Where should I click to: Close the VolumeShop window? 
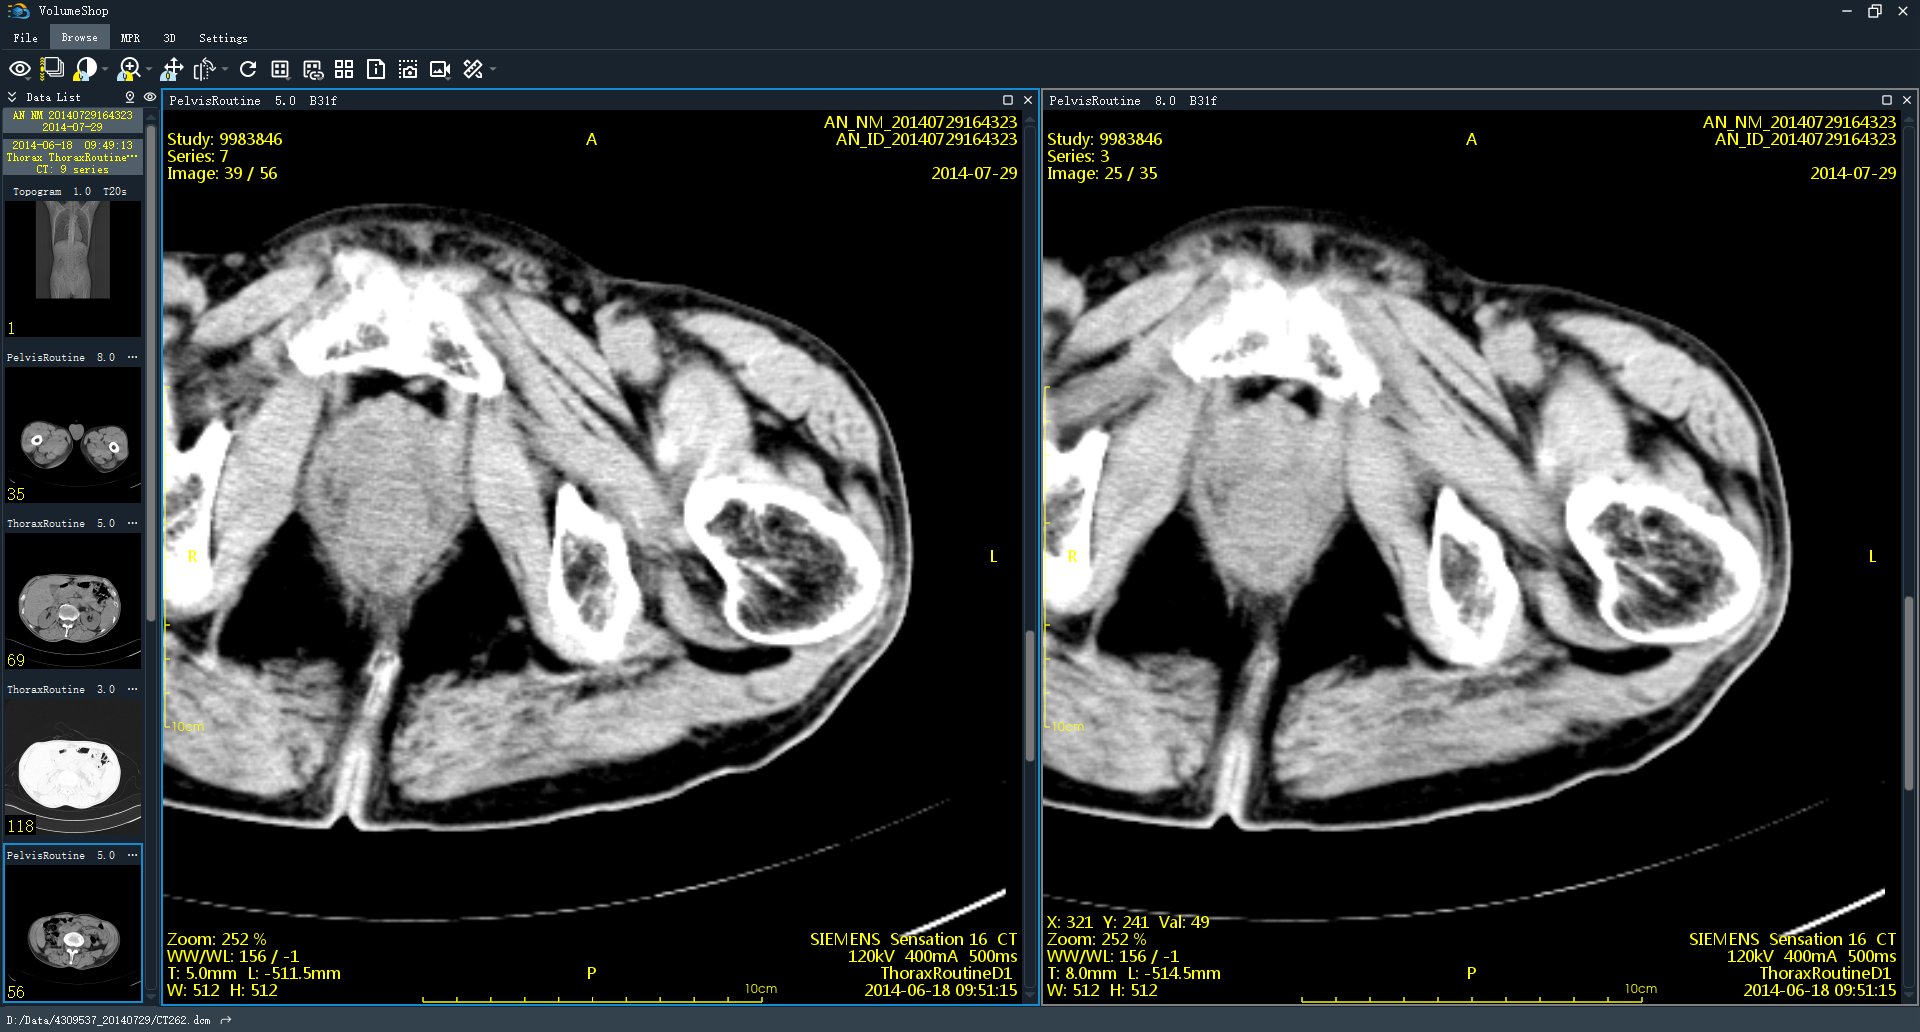(1903, 11)
